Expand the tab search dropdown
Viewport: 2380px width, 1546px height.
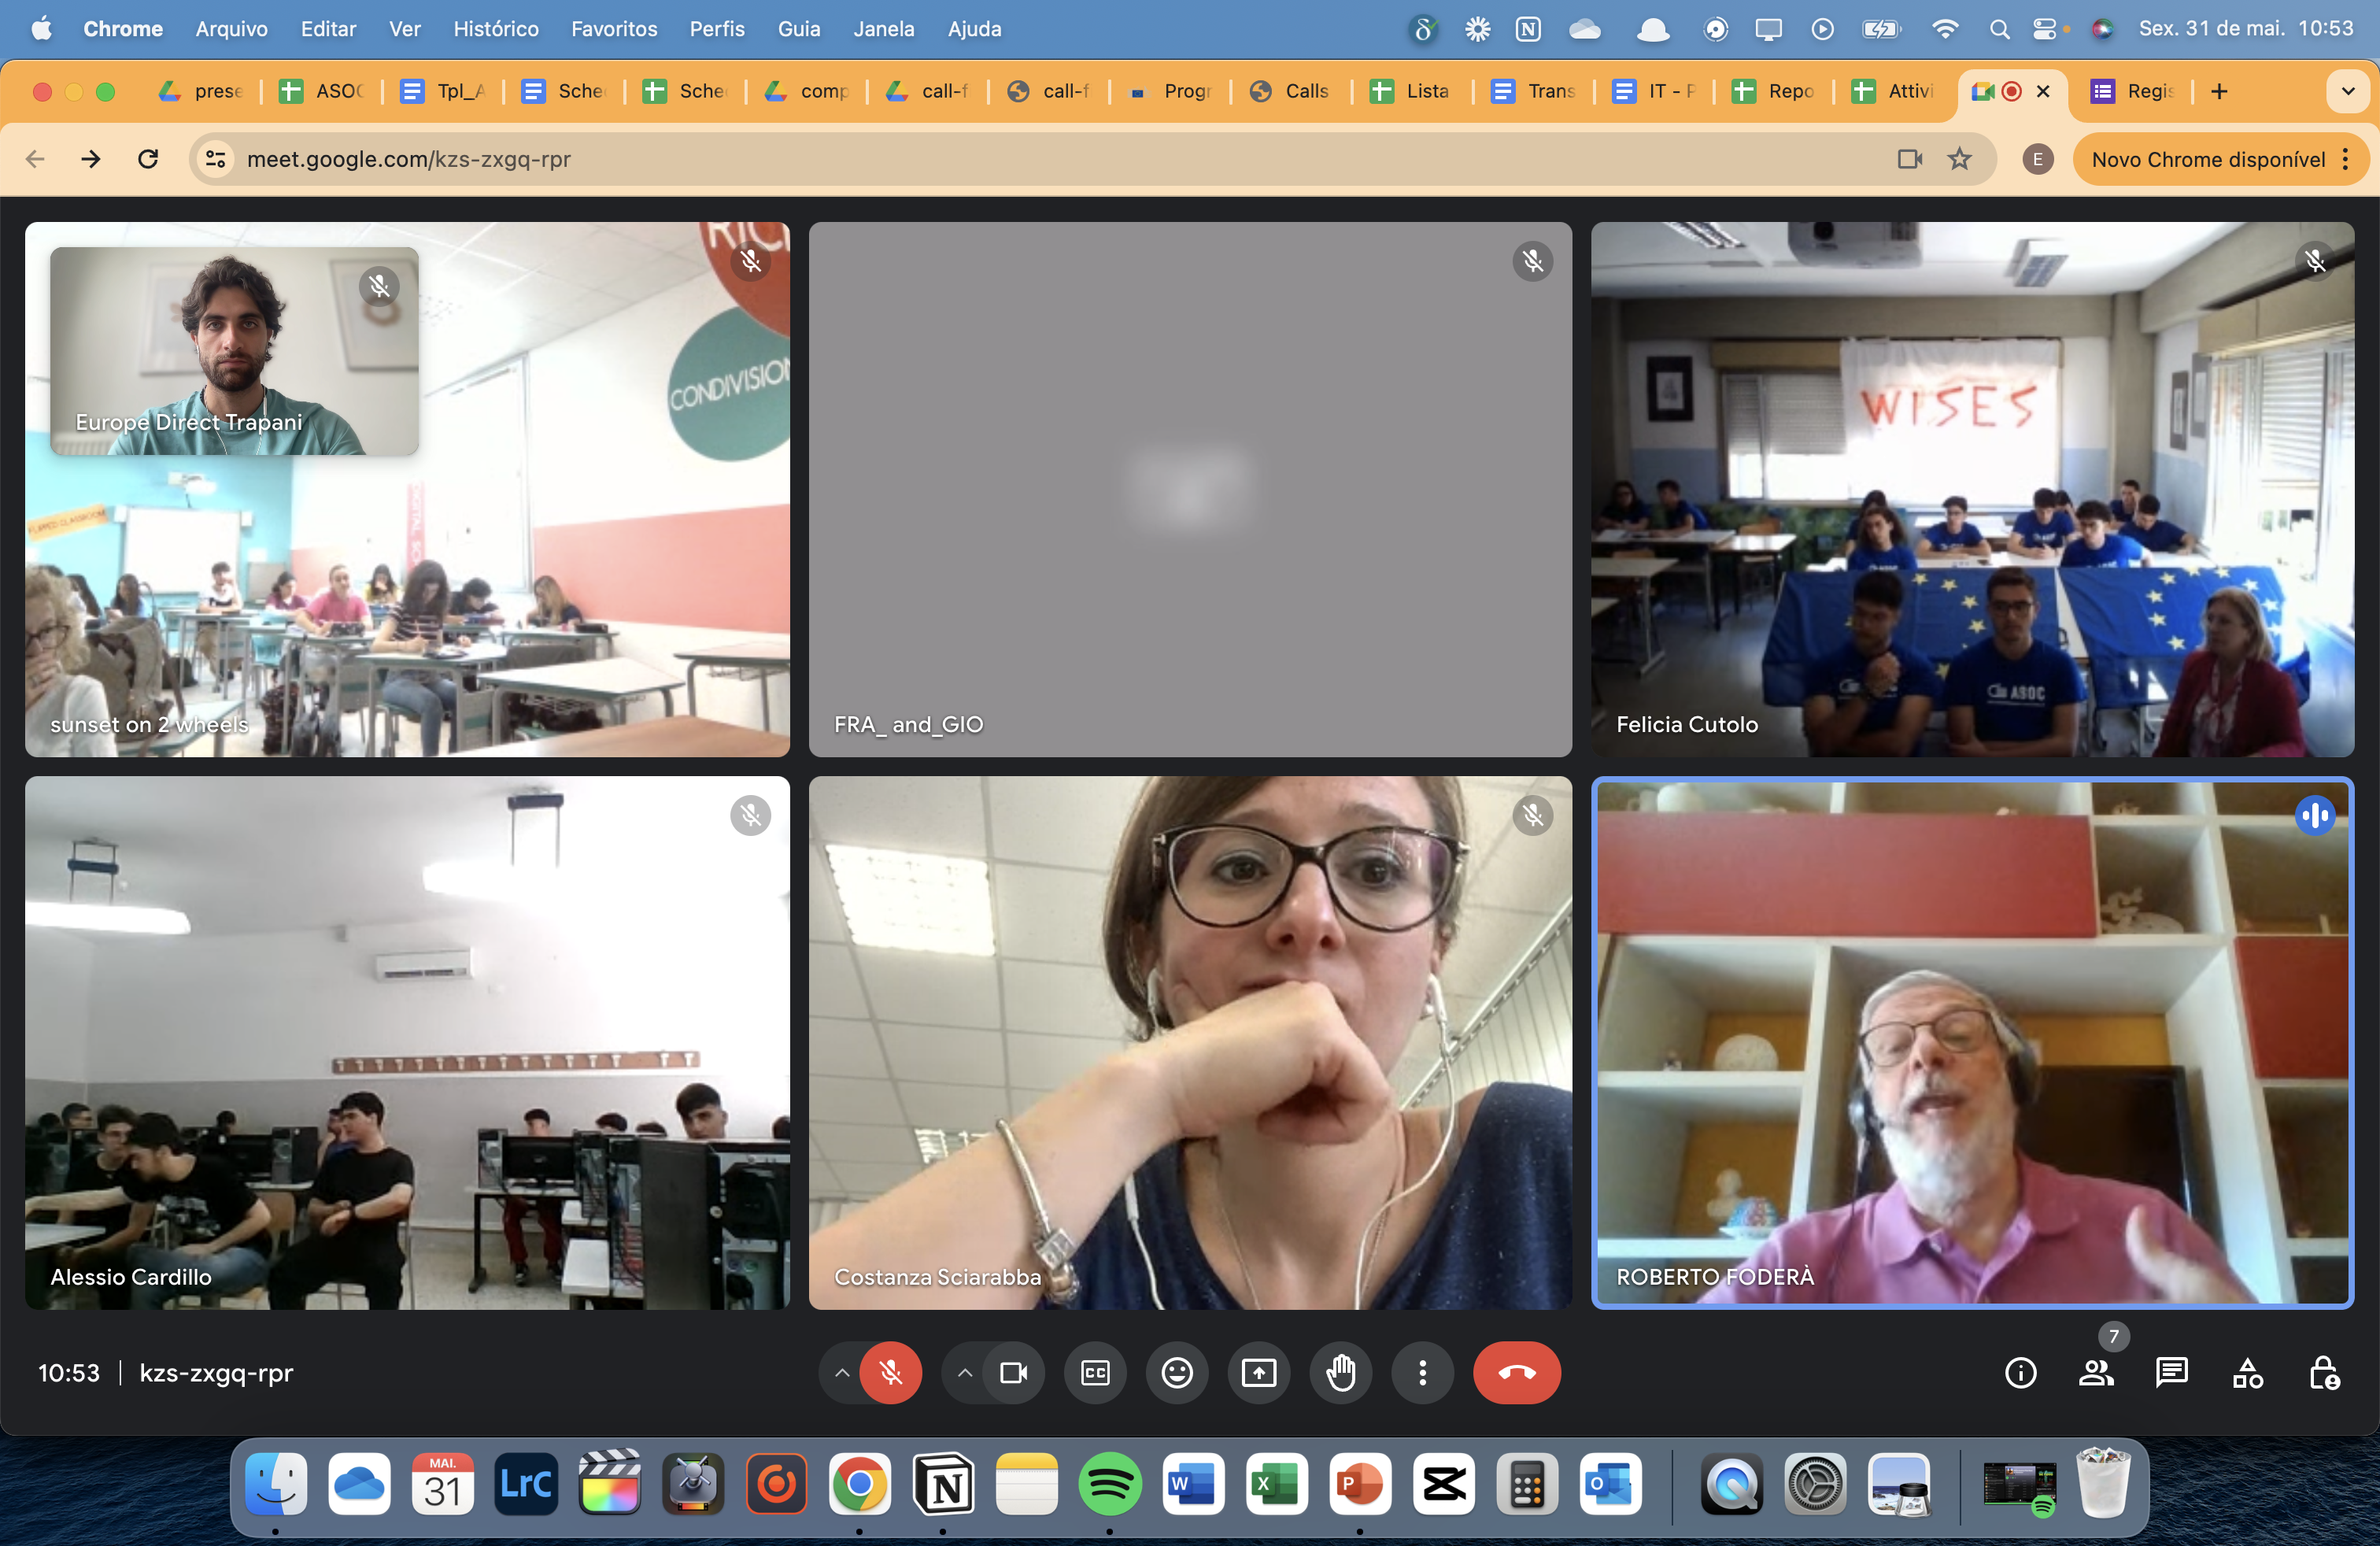pos(2348,91)
